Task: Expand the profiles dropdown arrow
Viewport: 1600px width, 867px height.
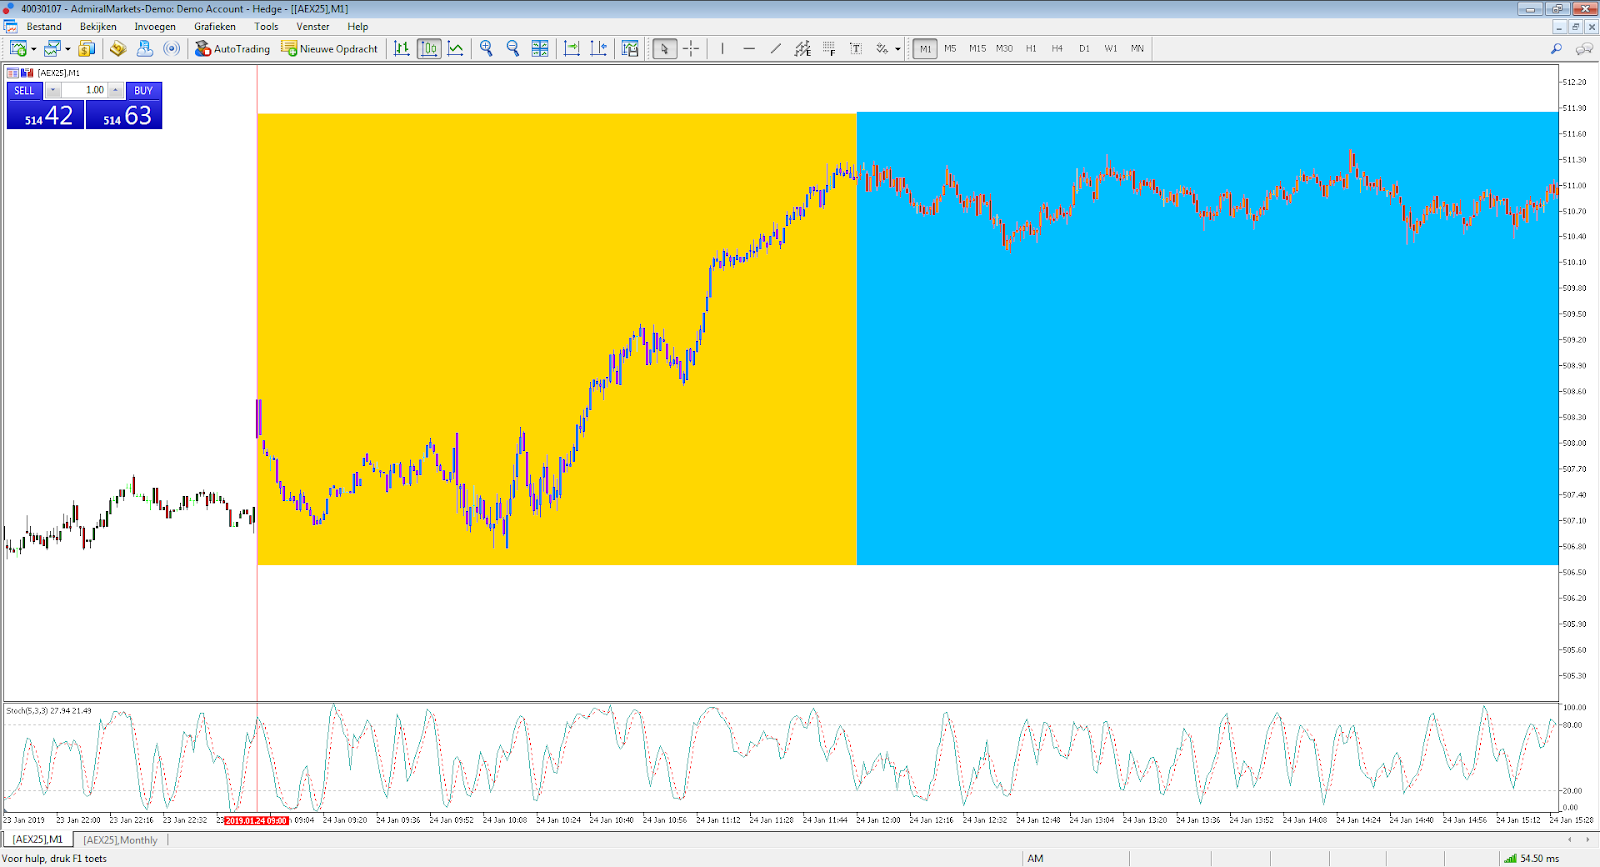Action: [x=67, y=49]
